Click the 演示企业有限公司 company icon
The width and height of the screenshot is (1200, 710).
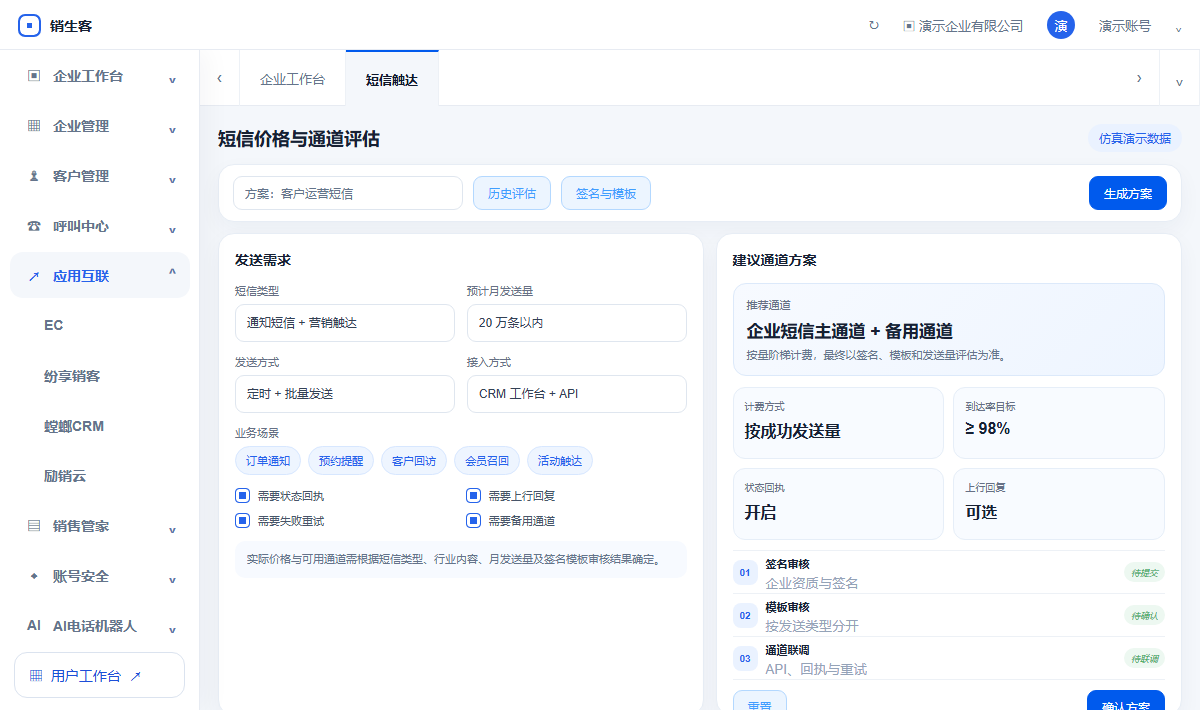point(909,26)
